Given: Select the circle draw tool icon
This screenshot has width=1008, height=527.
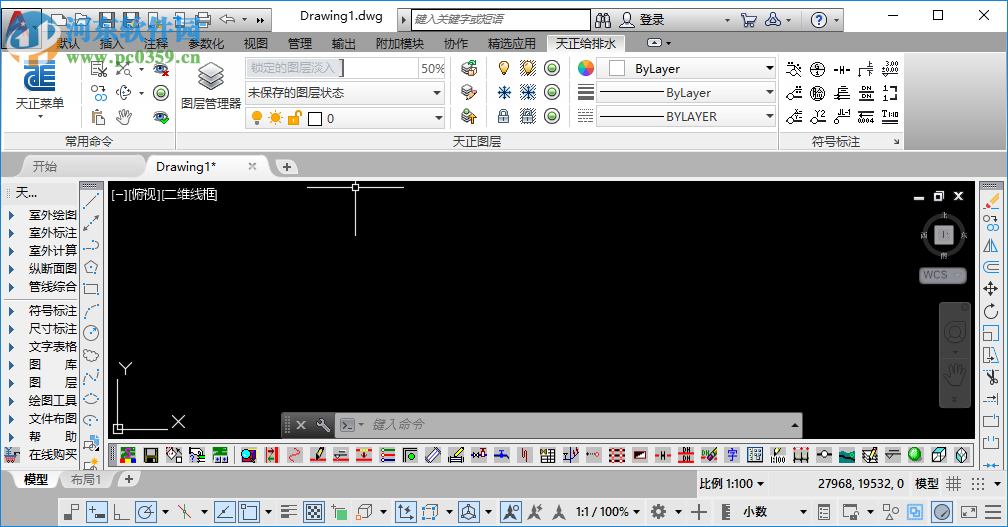Looking at the screenshot, I should point(91,332).
